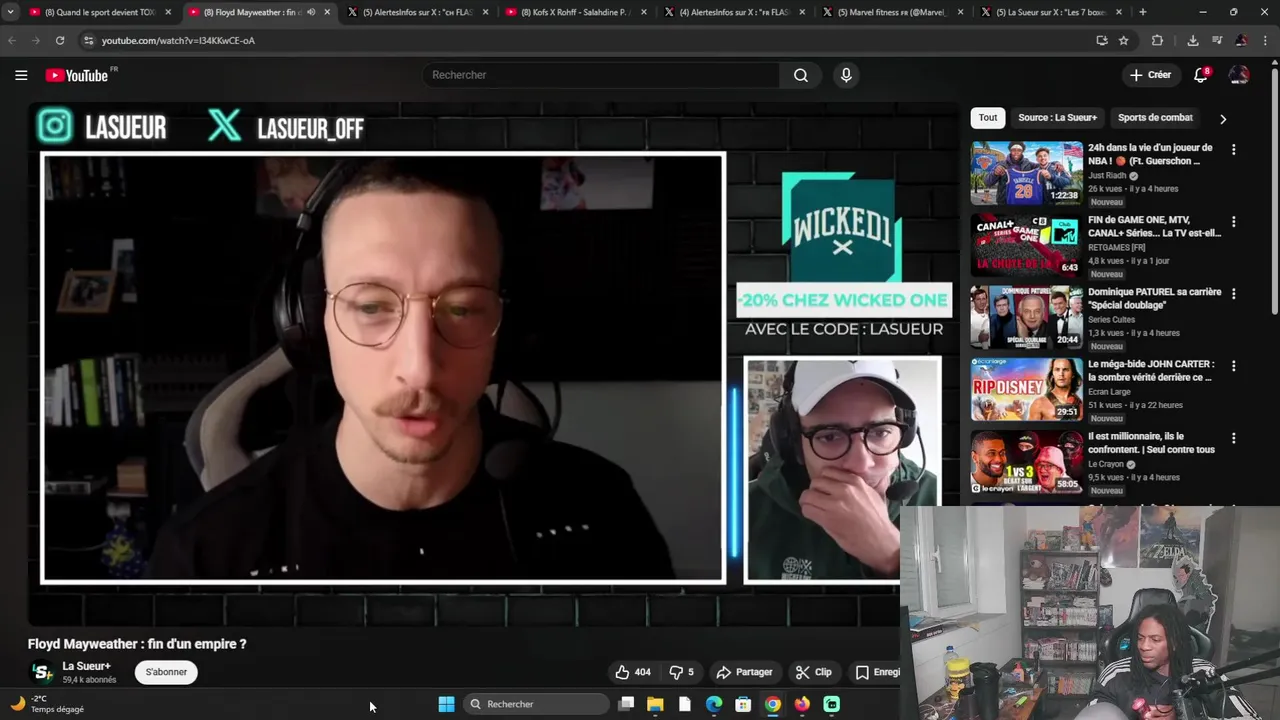Open 'FIN de GAME ONE' thumbnail
The image size is (1280, 720).
pyautogui.click(x=1026, y=245)
